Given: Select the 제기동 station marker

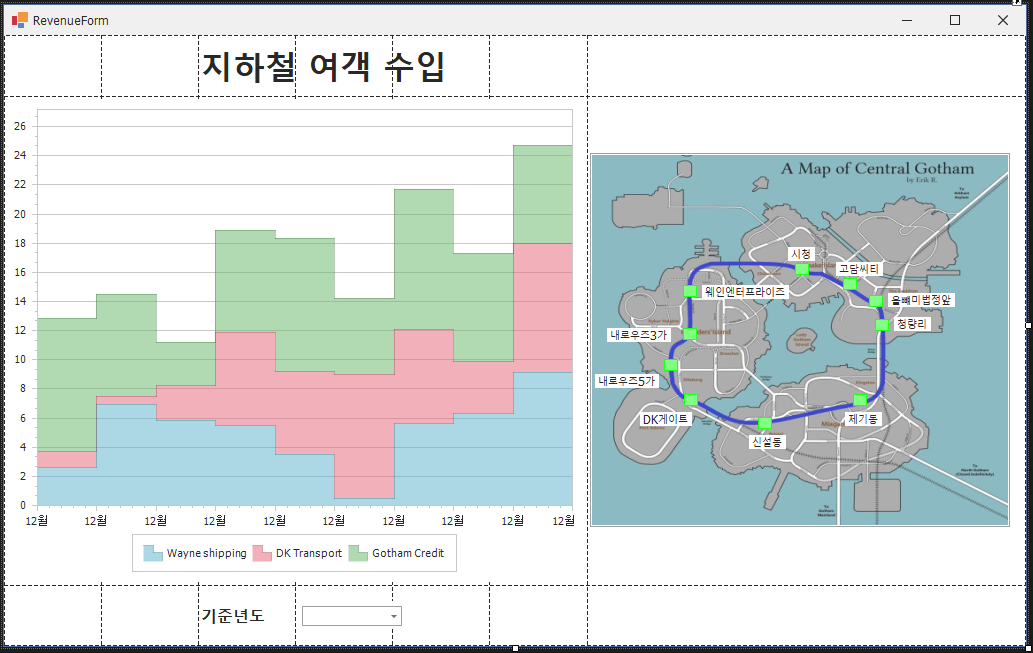Looking at the screenshot, I should click(860, 400).
